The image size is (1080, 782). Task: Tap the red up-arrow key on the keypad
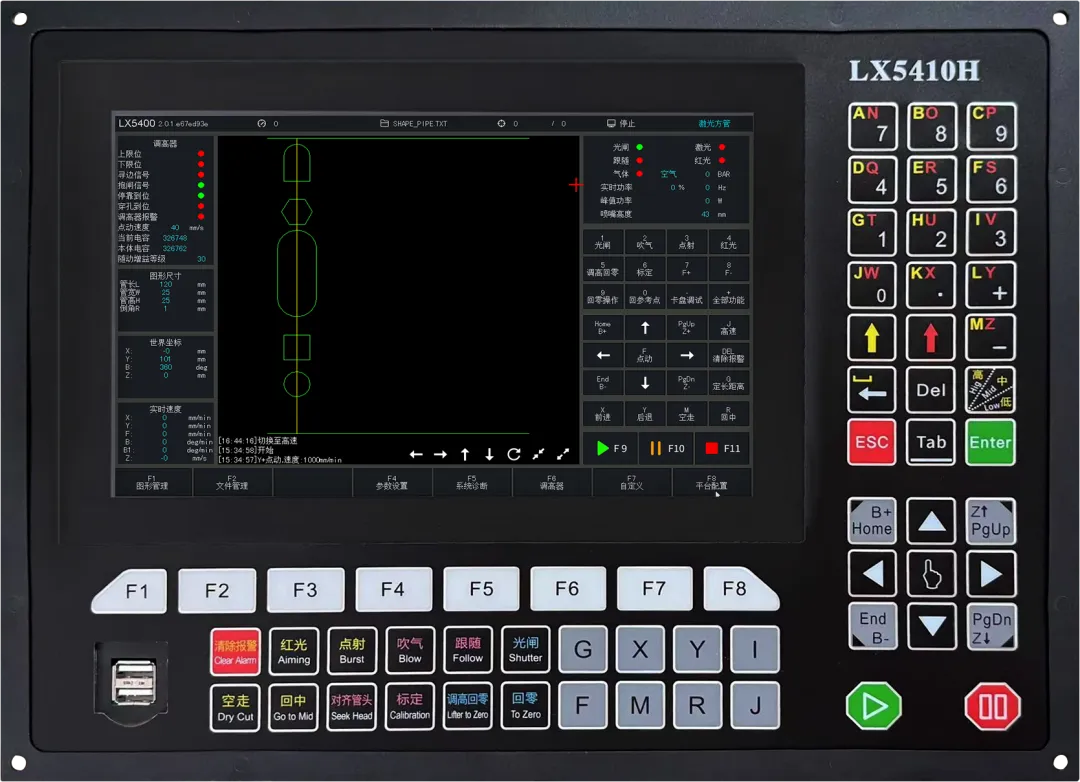[931, 338]
